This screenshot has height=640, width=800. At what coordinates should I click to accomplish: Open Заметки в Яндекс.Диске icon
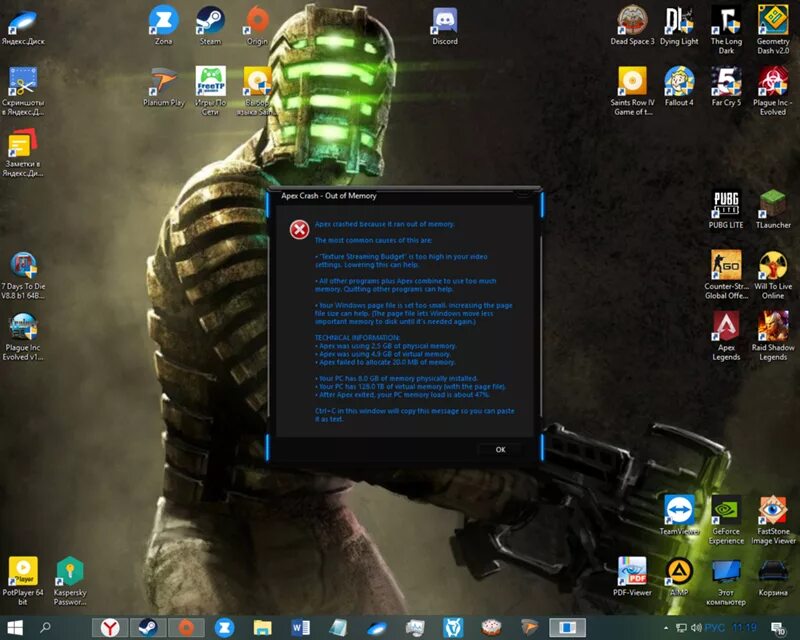23,153
